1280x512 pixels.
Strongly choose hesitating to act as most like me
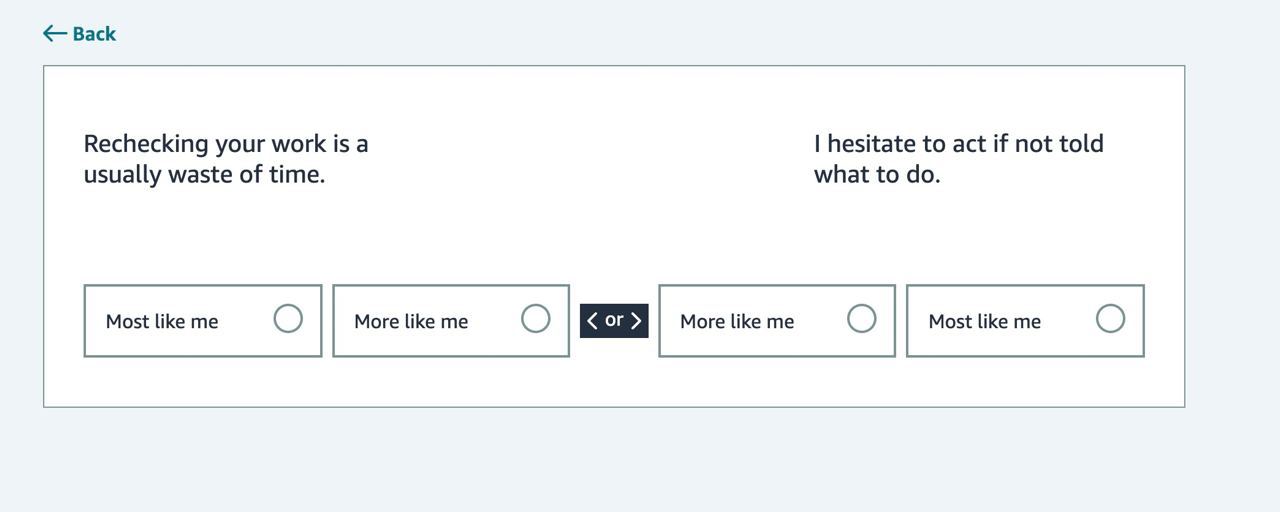pyautogui.click(x=1025, y=321)
